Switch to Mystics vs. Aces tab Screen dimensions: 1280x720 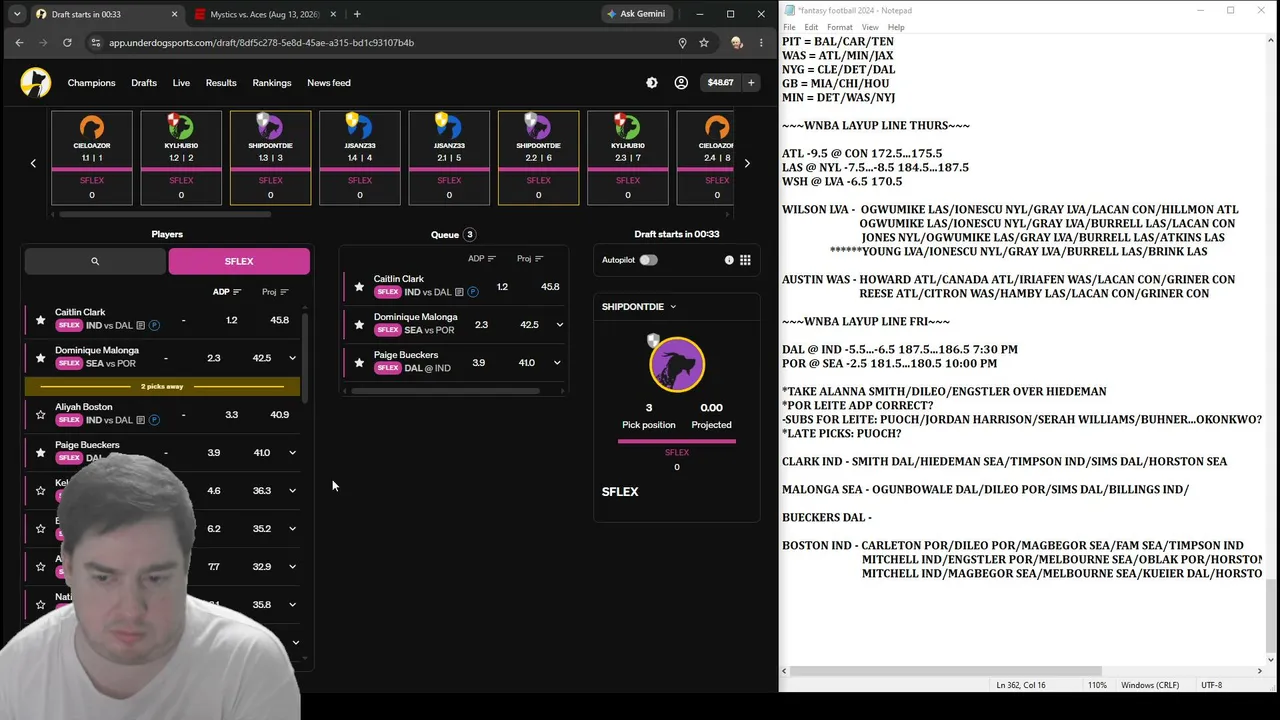click(x=265, y=14)
